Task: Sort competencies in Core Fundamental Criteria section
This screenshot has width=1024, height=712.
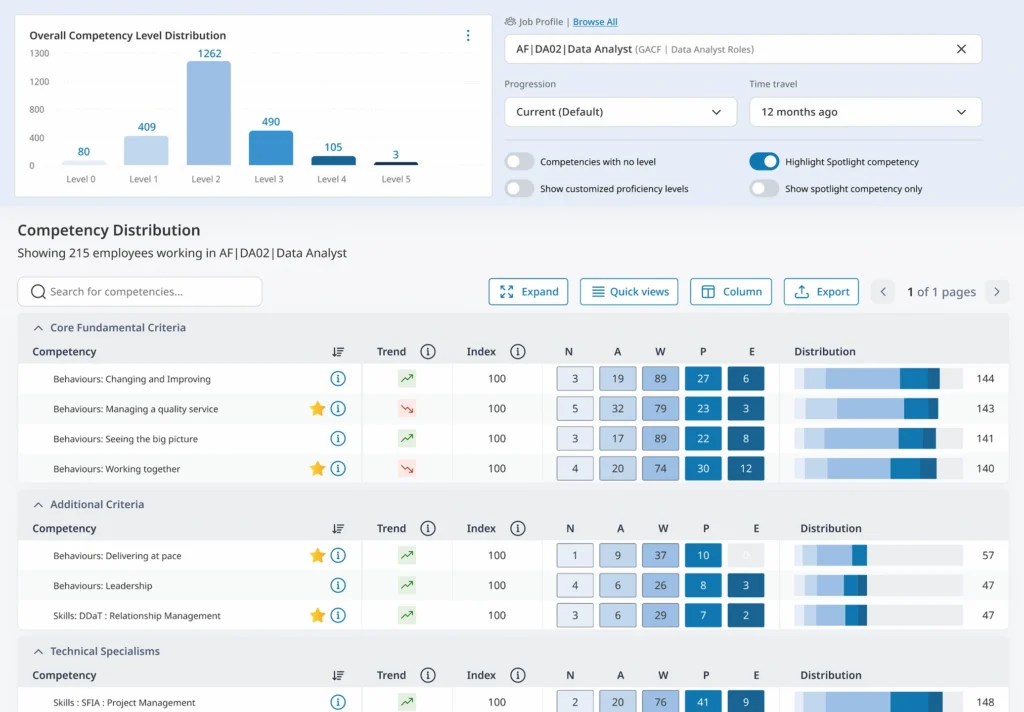Action: click(x=338, y=352)
